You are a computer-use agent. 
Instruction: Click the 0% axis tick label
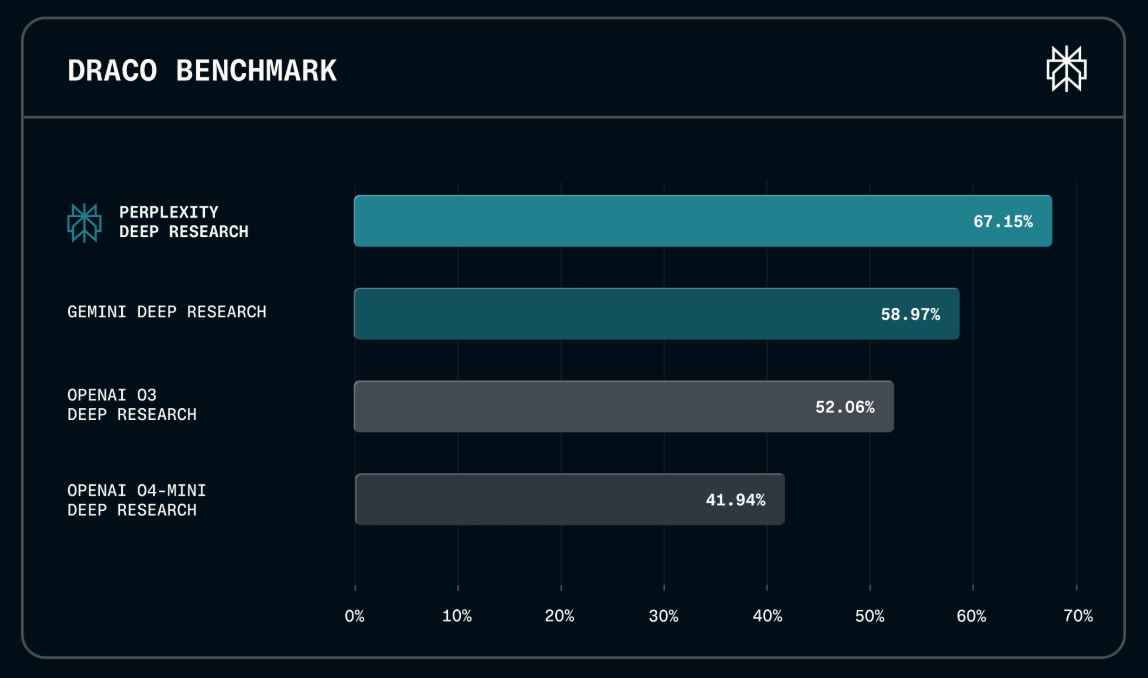click(x=355, y=616)
